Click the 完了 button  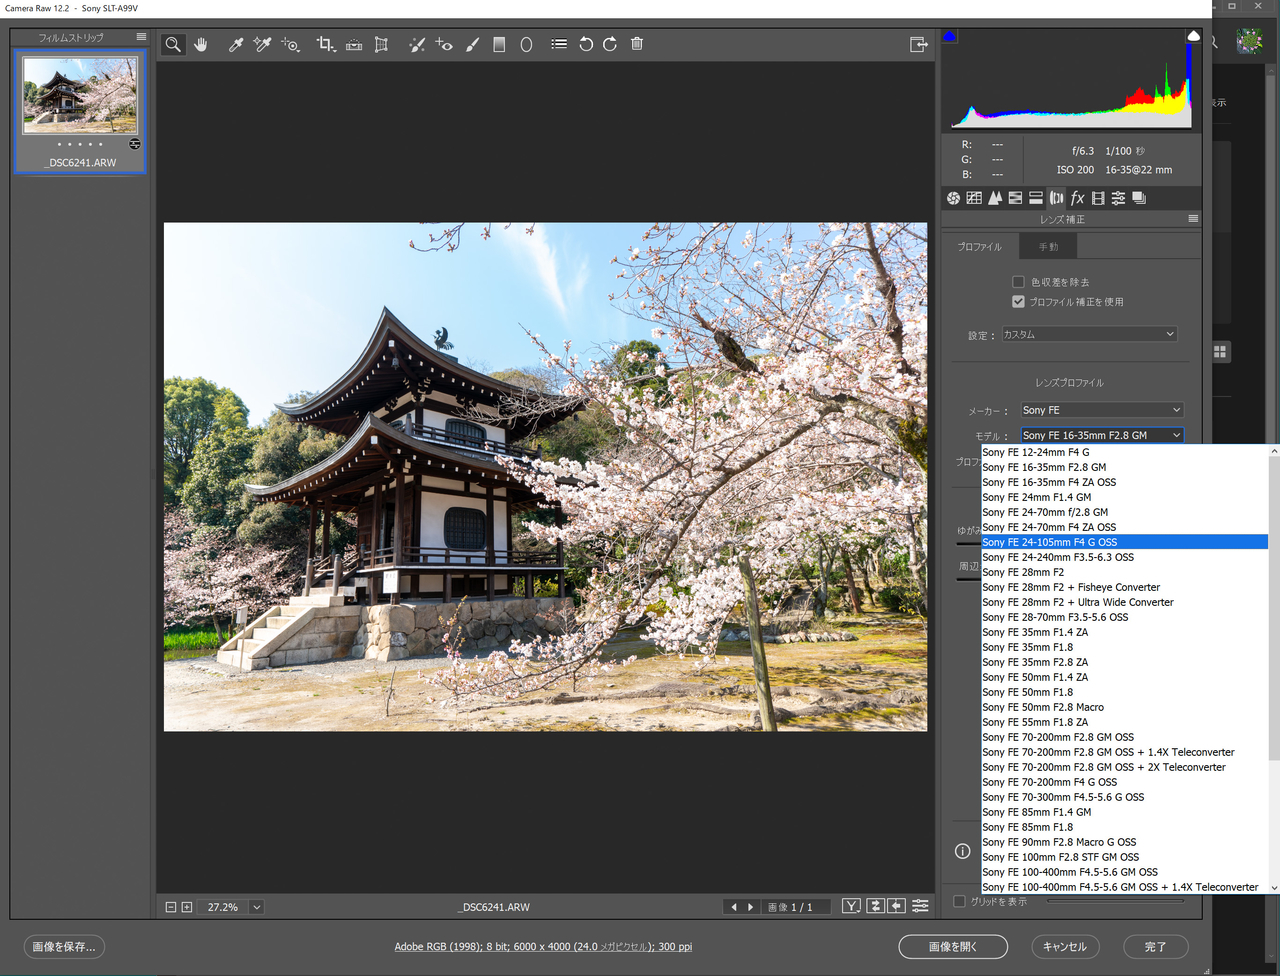pos(1155,946)
